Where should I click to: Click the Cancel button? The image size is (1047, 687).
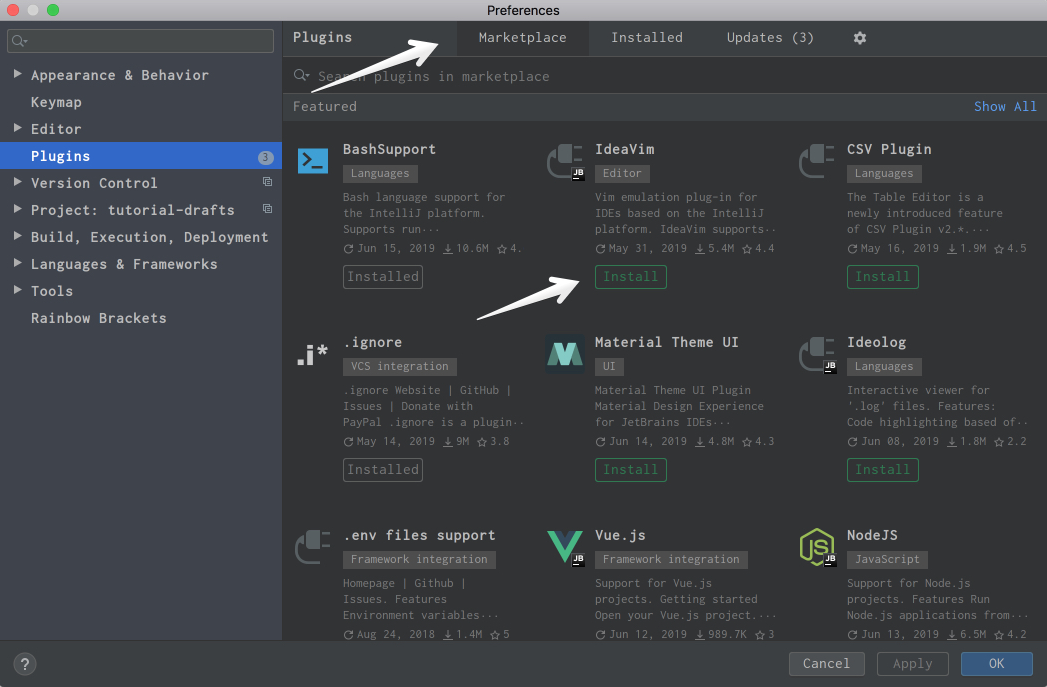coord(827,664)
